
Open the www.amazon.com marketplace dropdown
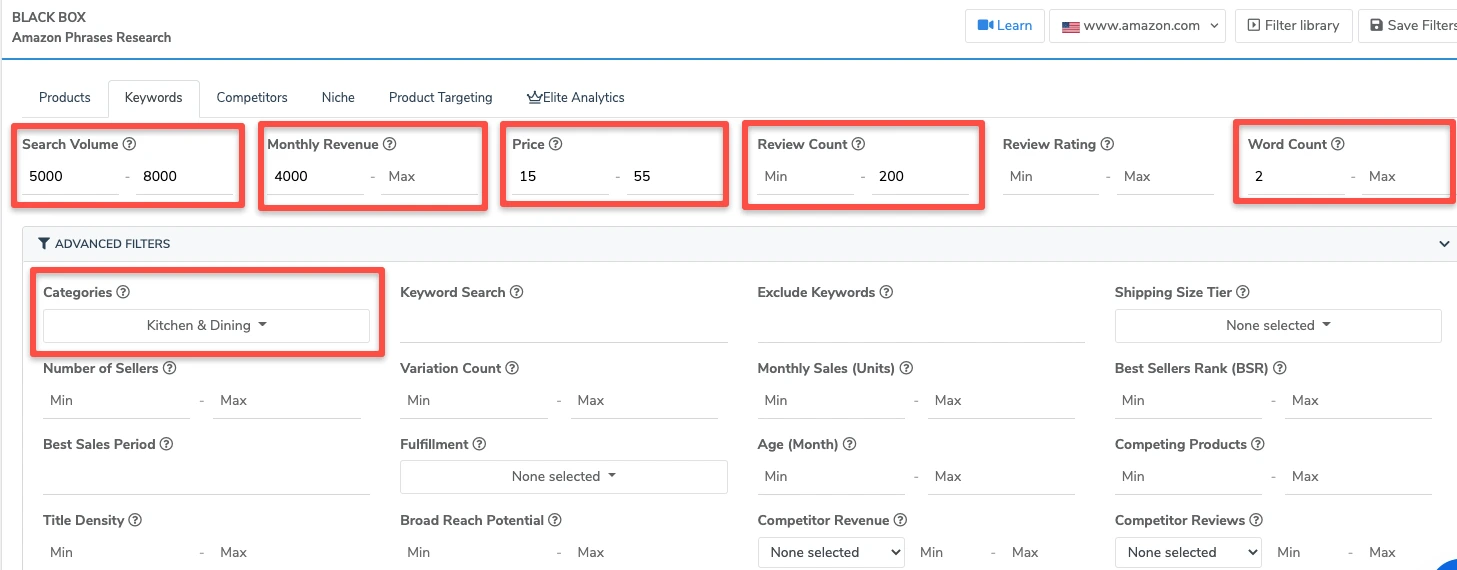pyautogui.click(x=1137, y=26)
